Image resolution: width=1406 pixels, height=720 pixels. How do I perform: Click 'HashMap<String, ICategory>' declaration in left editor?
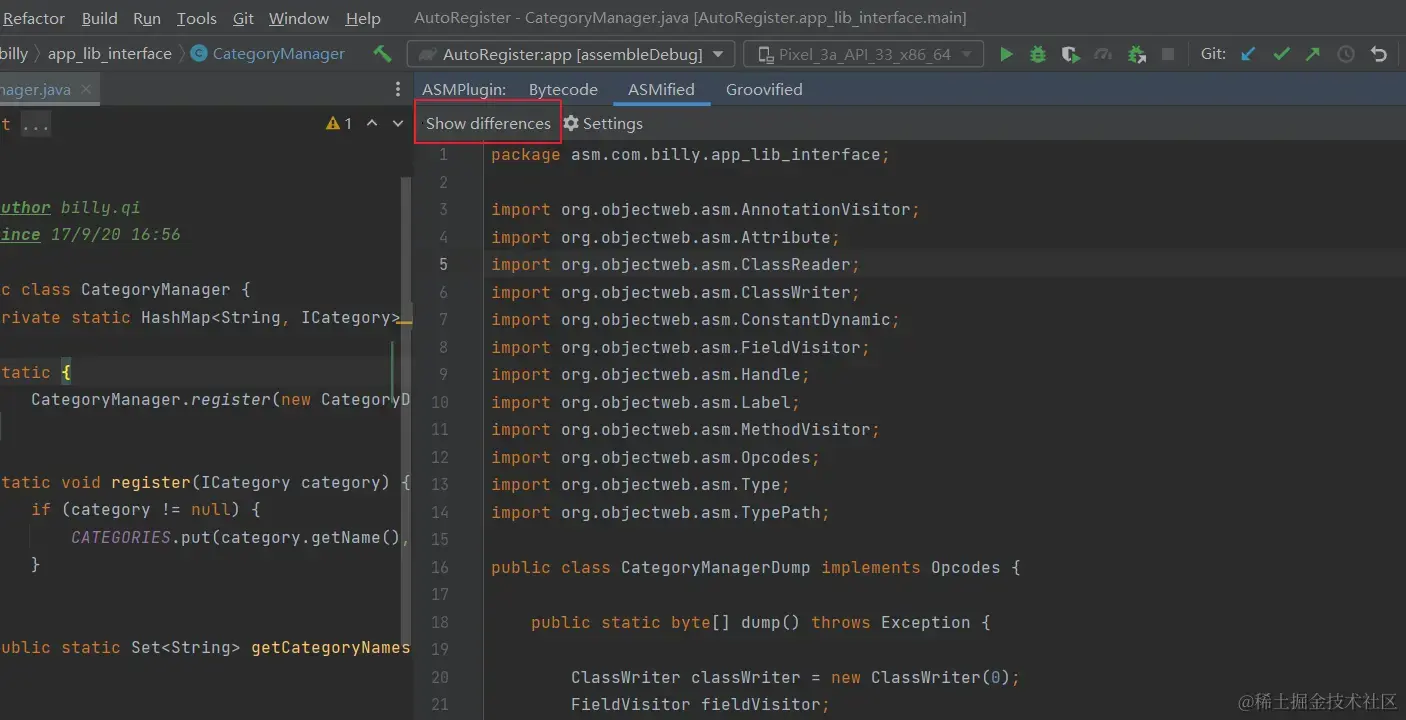270,317
